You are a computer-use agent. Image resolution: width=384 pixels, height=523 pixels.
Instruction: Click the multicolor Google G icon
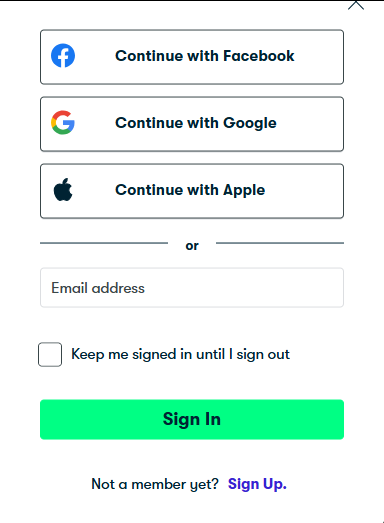click(63, 122)
